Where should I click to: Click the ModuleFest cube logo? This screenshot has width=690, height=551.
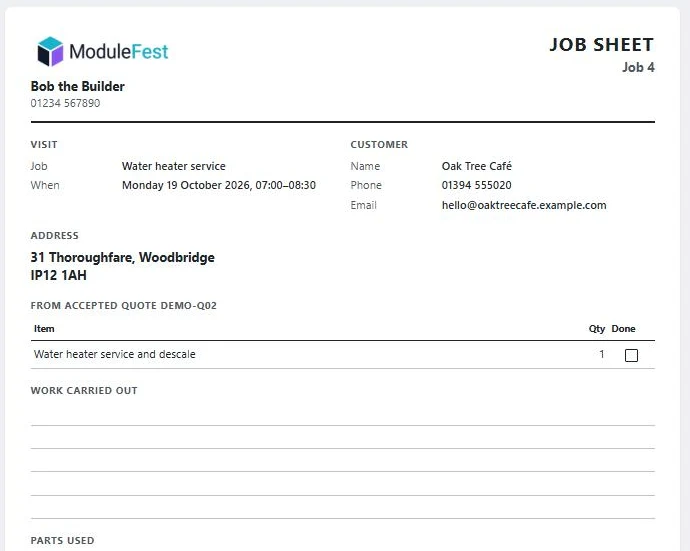50,51
